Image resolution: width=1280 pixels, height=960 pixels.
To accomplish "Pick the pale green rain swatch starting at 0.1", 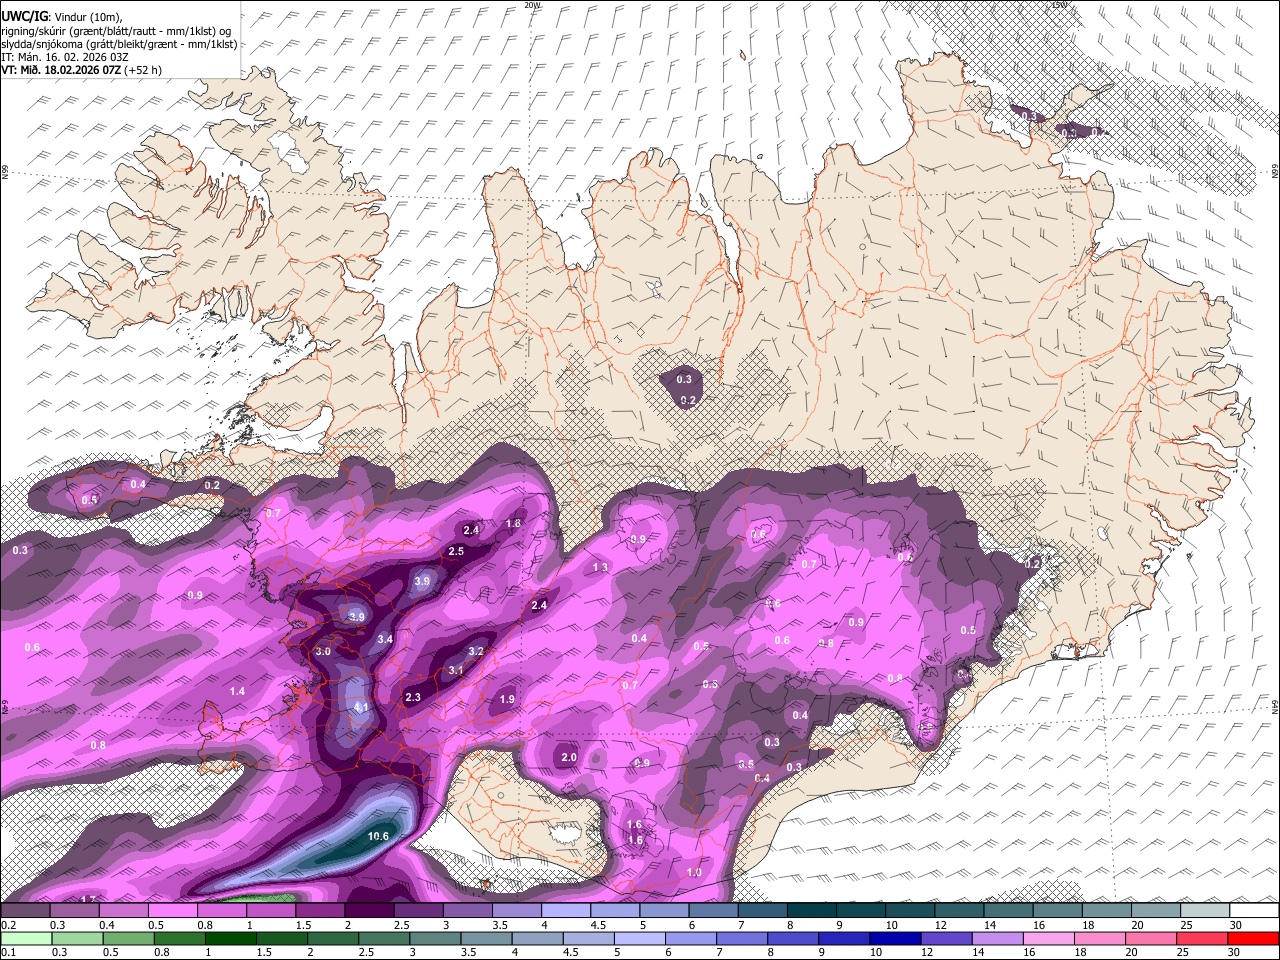I will pos(26,938).
